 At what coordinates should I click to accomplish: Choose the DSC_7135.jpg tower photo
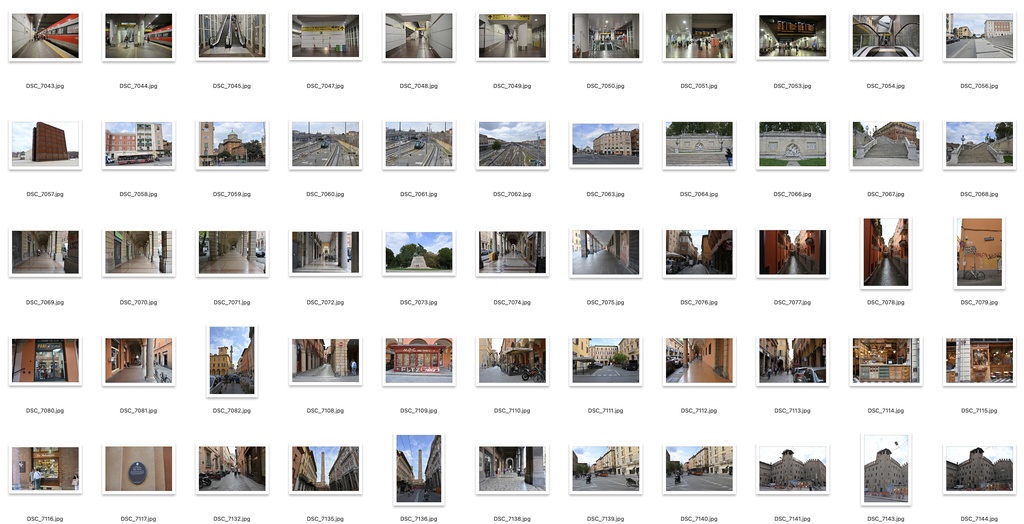325,469
